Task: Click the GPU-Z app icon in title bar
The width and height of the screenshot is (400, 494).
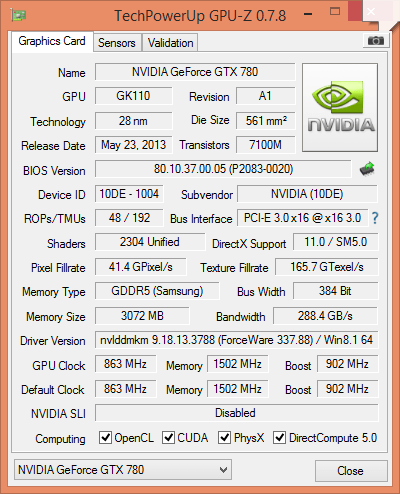Action: [x=18, y=15]
